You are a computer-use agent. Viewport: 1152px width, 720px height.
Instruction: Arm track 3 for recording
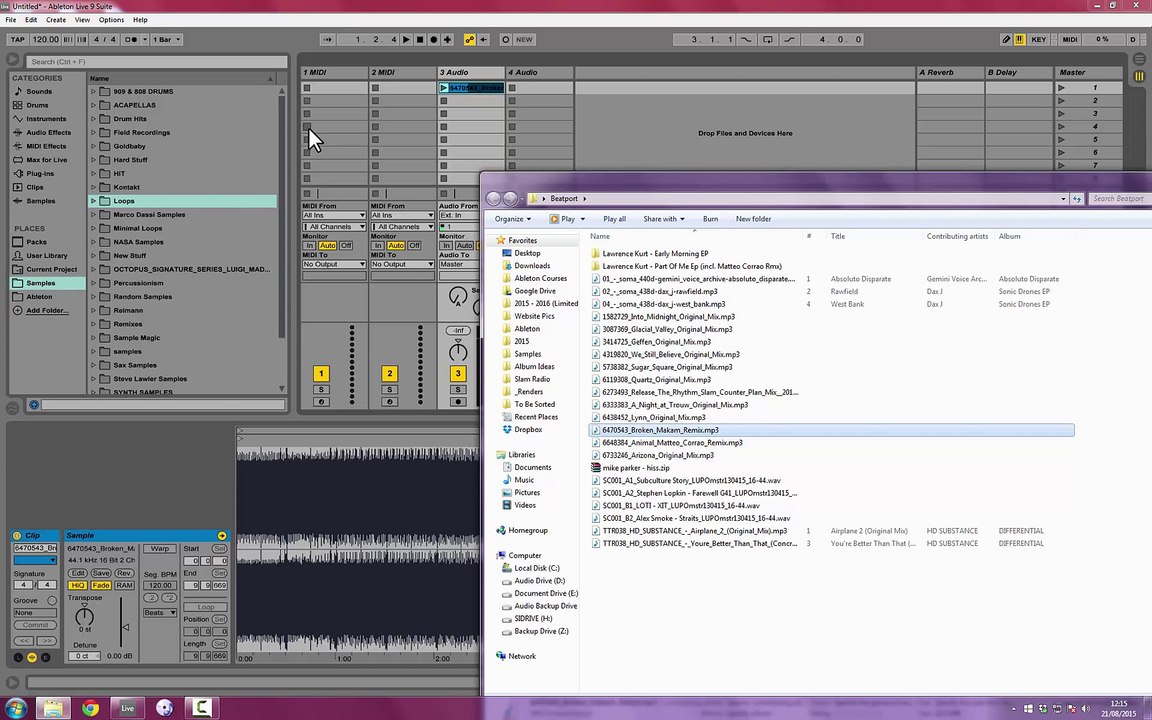[x=458, y=402]
